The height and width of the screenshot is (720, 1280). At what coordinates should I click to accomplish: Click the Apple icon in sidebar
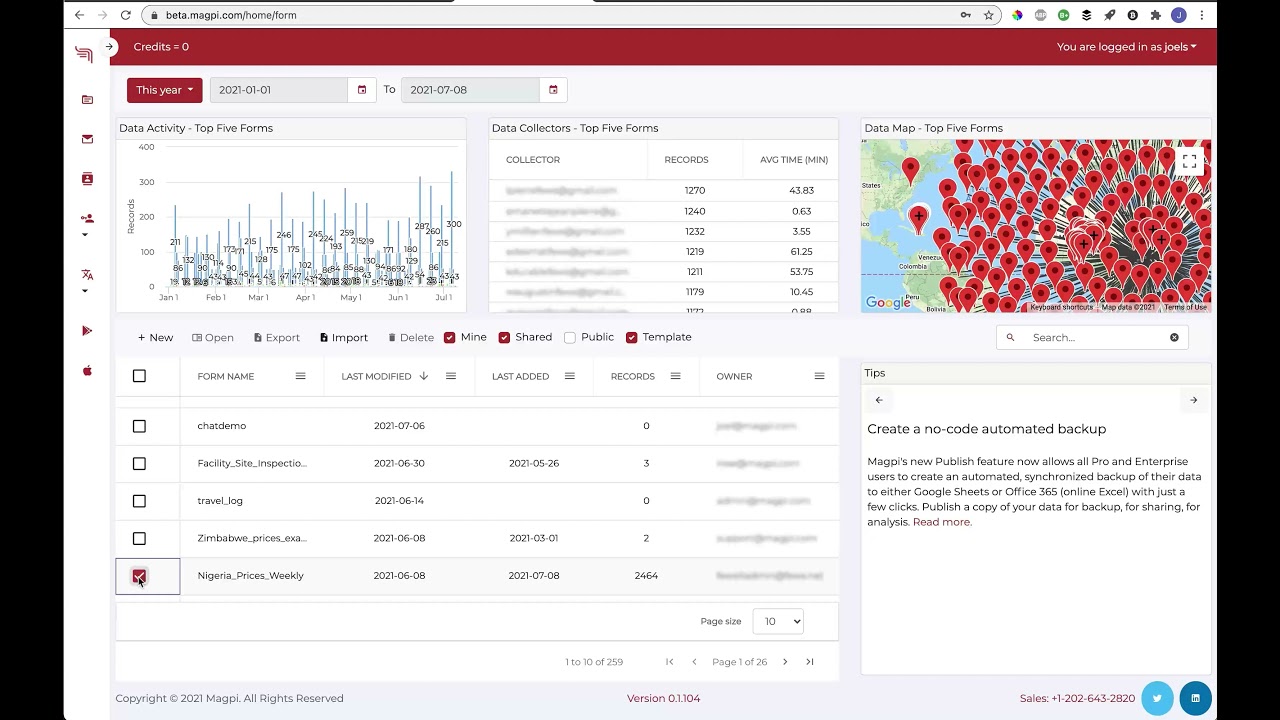(87, 371)
